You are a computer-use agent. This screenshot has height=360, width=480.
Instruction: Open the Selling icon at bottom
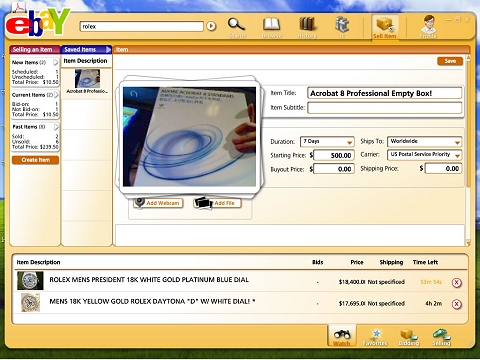pyautogui.click(x=441, y=337)
